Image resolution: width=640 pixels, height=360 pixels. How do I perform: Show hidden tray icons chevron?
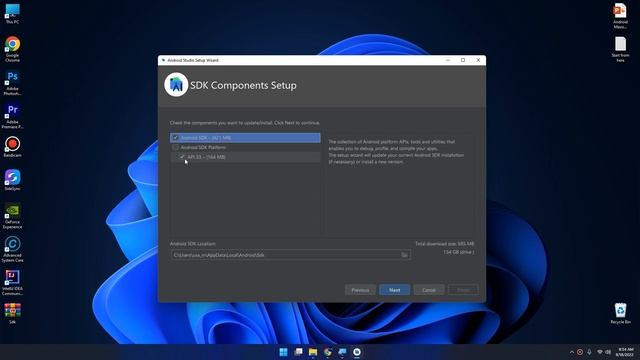[x=571, y=352]
